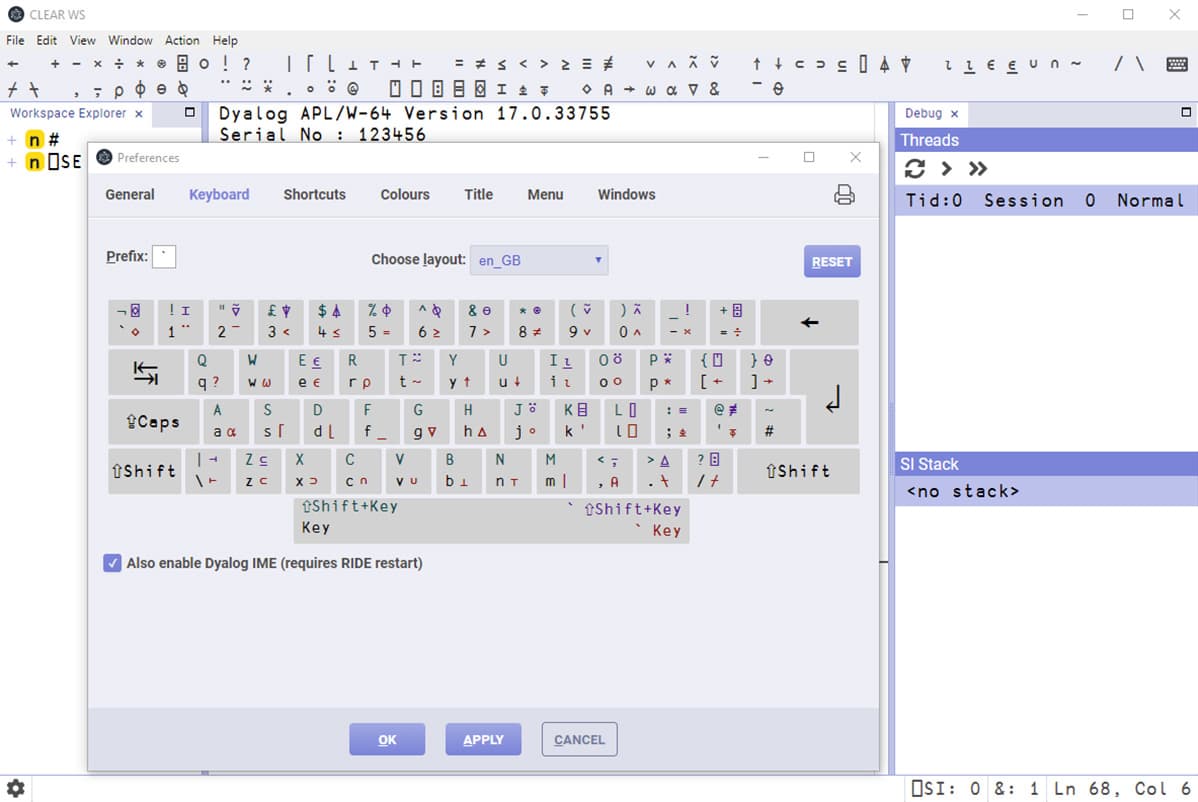Confirm preferences with OK
1198x802 pixels.
point(387,739)
